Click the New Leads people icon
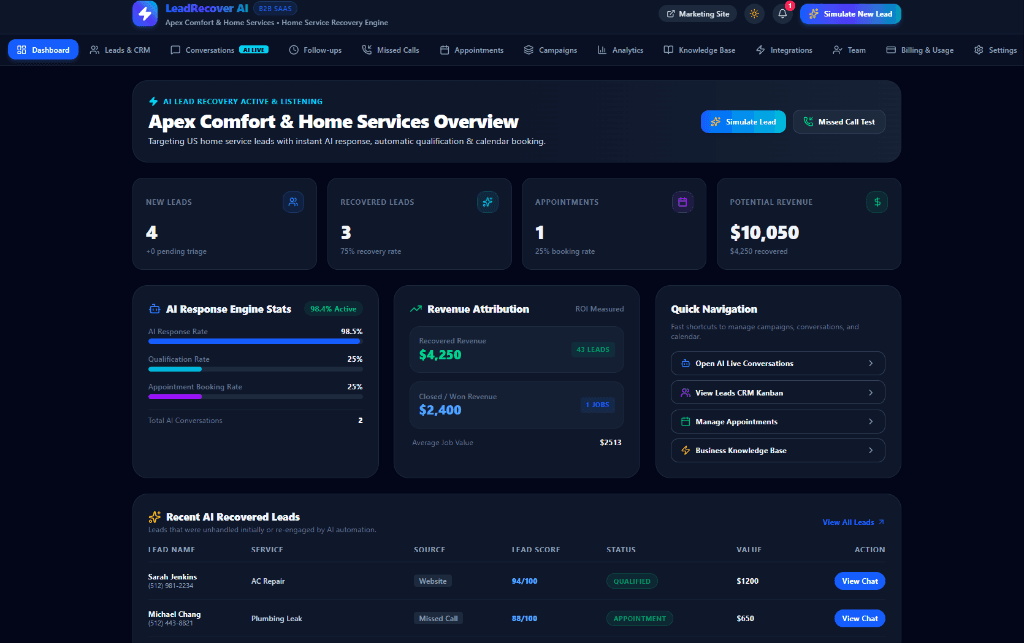 (x=293, y=202)
